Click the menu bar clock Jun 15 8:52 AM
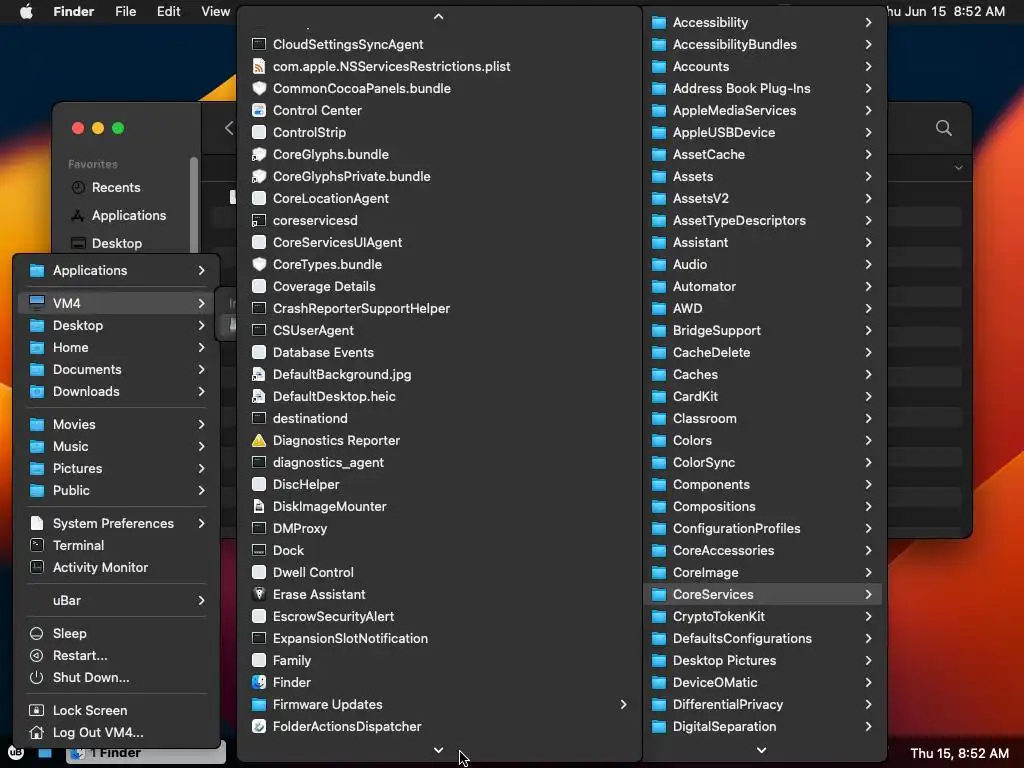 [x=947, y=11]
